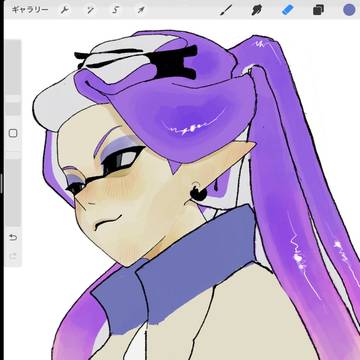The width and height of the screenshot is (360, 360).
Task: Select the Smudge finger tool
Action: point(256,10)
